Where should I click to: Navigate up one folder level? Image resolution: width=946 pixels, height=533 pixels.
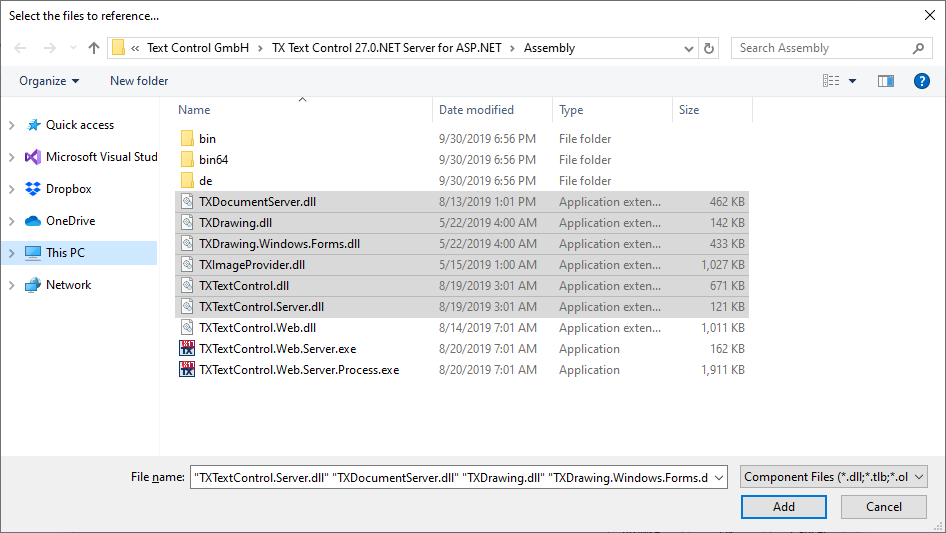[94, 48]
